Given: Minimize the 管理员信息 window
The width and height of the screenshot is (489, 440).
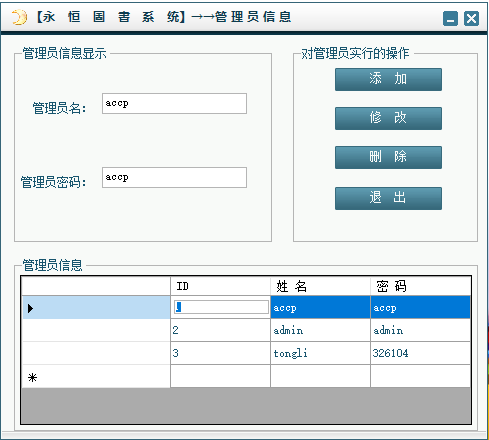Looking at the screenshot, I should tap(450, 18).
